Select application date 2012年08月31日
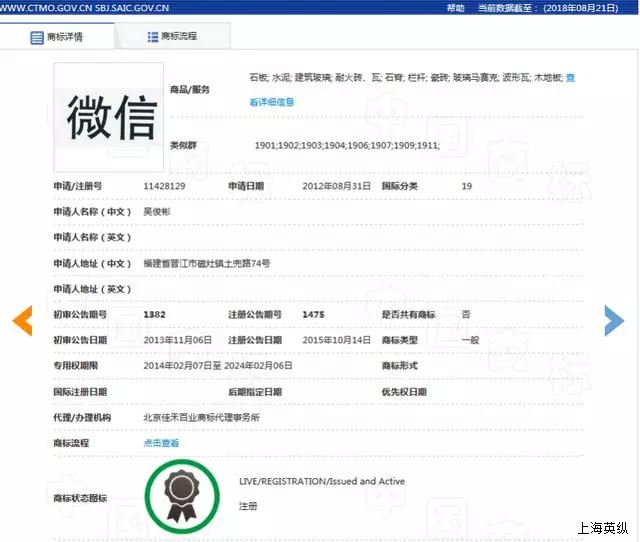Viewport: 640px width, 542px height. (x=336, y=186)
